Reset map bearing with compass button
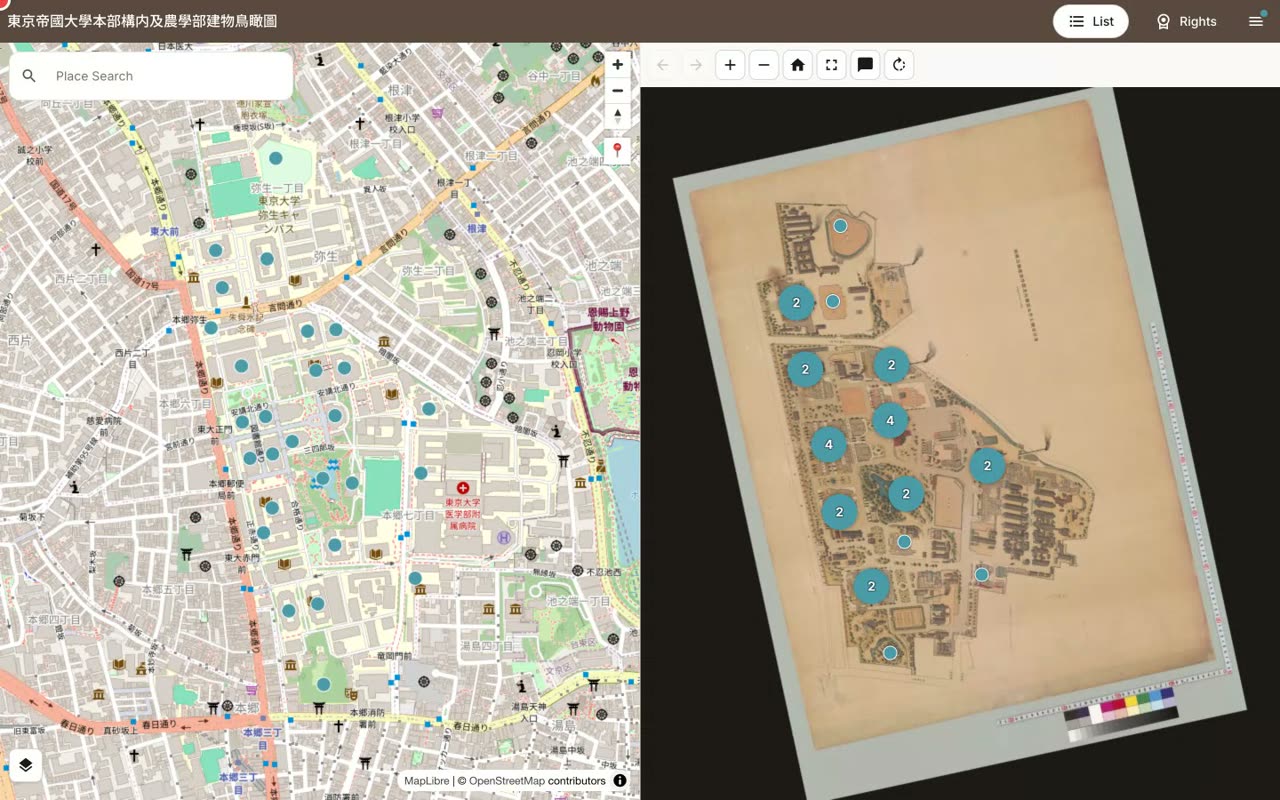The height and width of the screenshot is (800, 1280). tap(618, 116)
